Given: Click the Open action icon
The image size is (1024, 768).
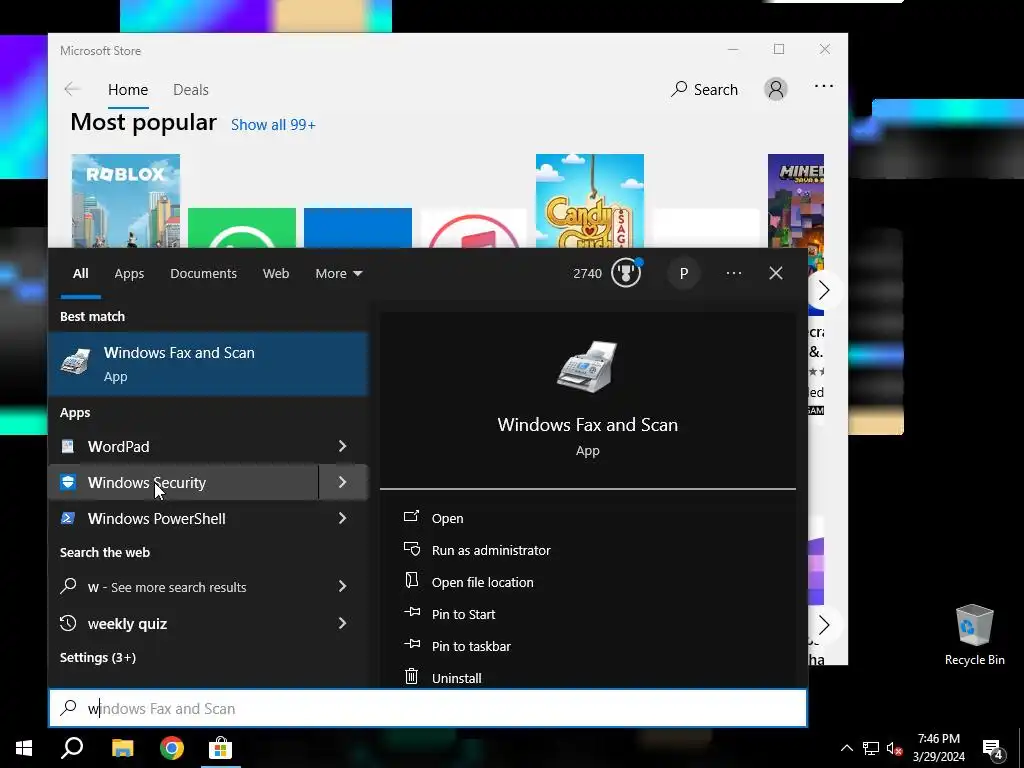Looking at the screenshot, I should [411, 517].
